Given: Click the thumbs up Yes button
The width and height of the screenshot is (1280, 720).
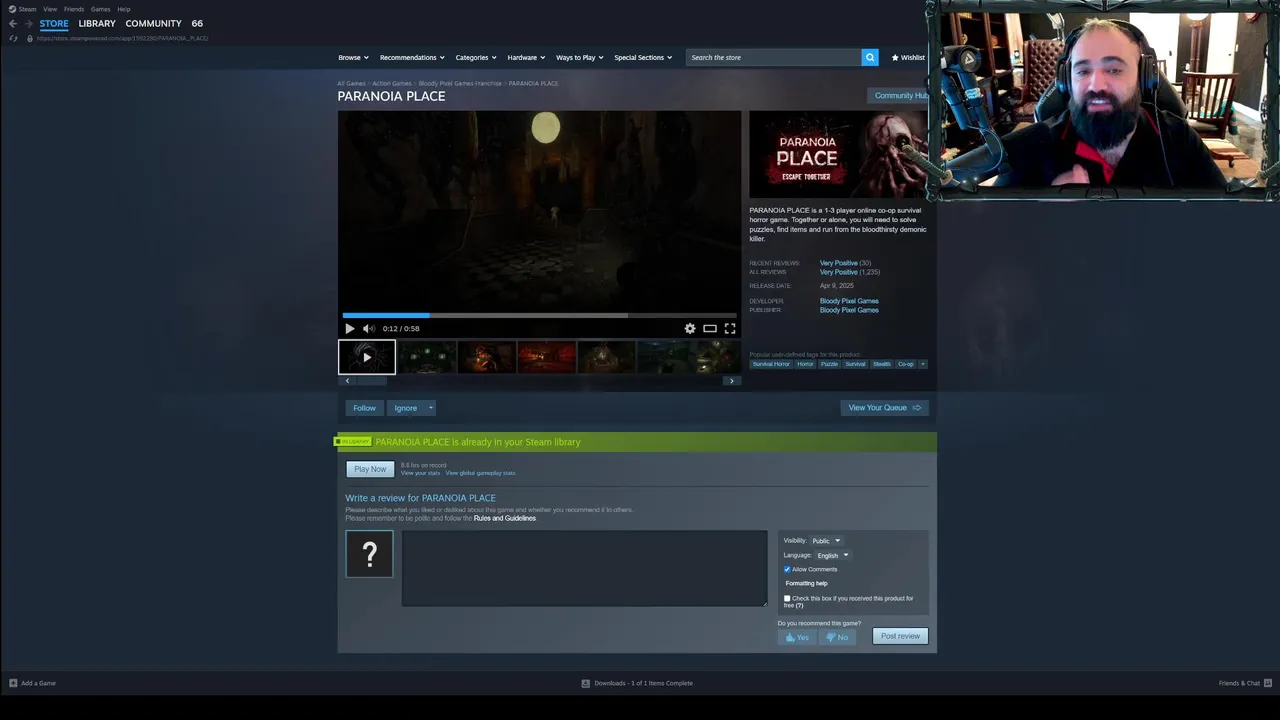Looking at the screenshot, I should tap(797, 637).
